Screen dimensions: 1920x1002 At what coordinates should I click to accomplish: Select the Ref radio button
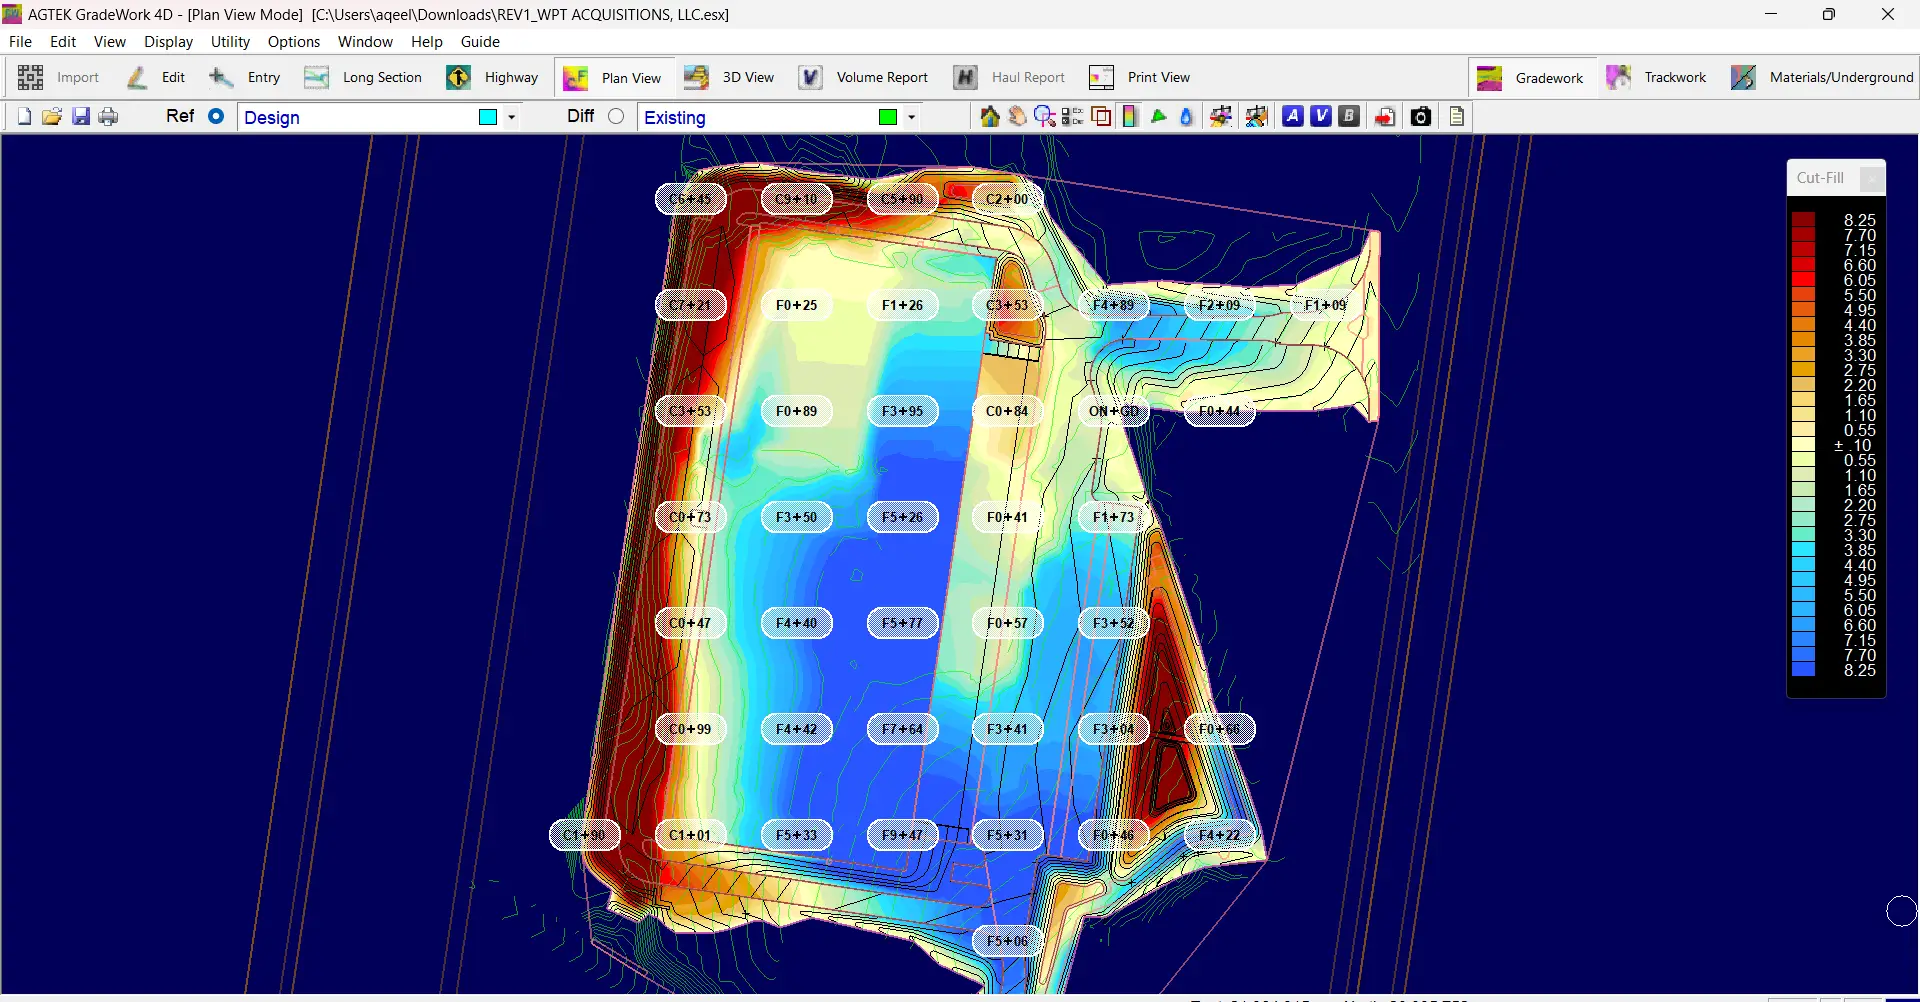pyautogui.click(x=216, y=116)
